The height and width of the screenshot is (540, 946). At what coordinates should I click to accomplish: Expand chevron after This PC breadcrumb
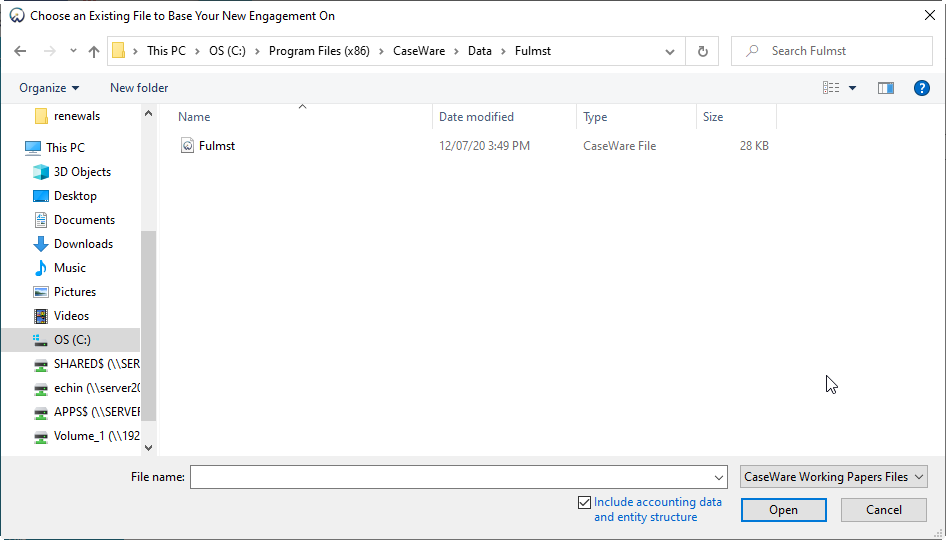click(x=197, y=52)
